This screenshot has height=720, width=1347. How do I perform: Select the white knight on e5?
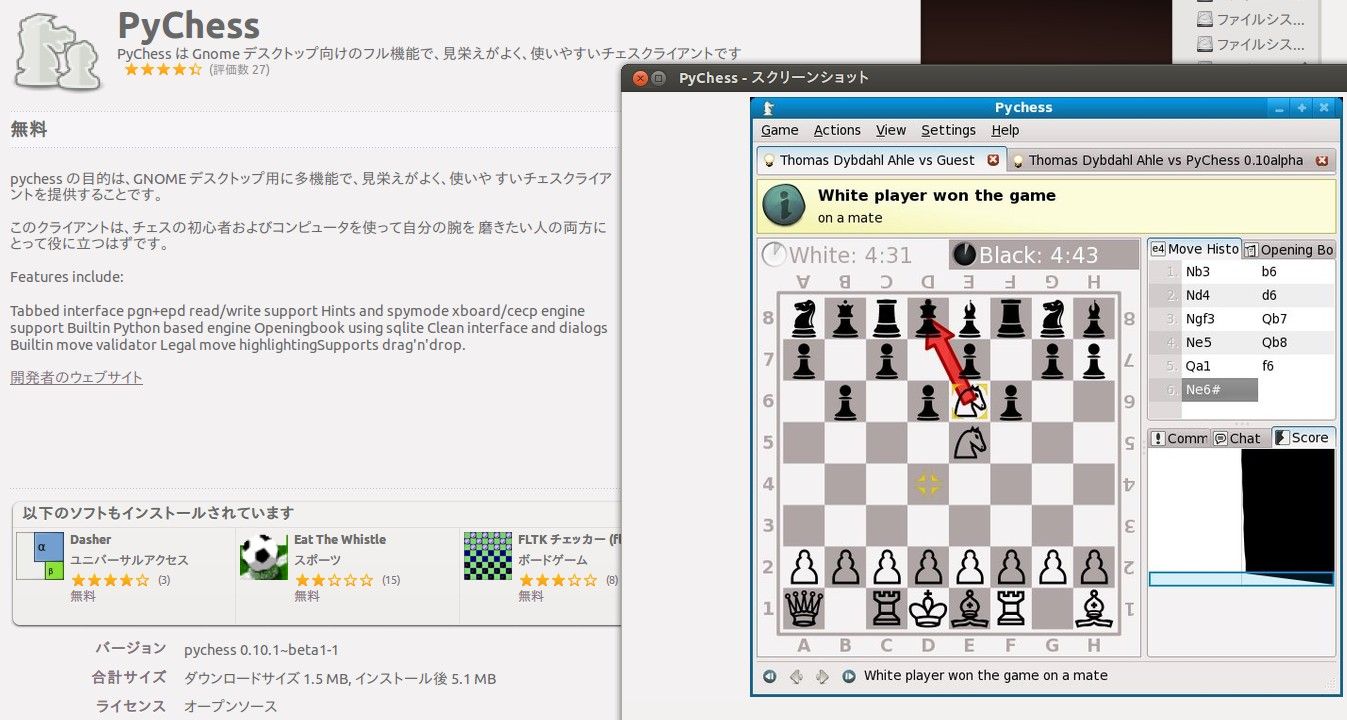pyautogui.click(x=969, y=442)
